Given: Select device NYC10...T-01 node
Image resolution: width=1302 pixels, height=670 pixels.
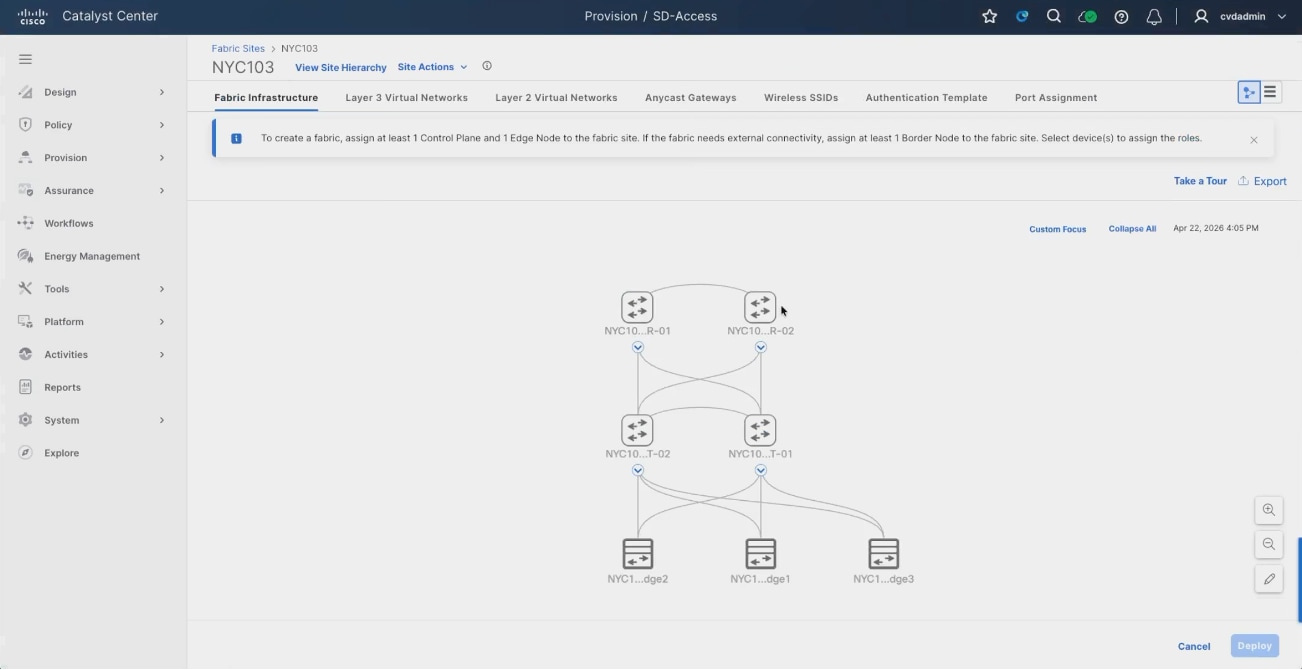Looking at the screenshot, I should [x=760, y=430].
